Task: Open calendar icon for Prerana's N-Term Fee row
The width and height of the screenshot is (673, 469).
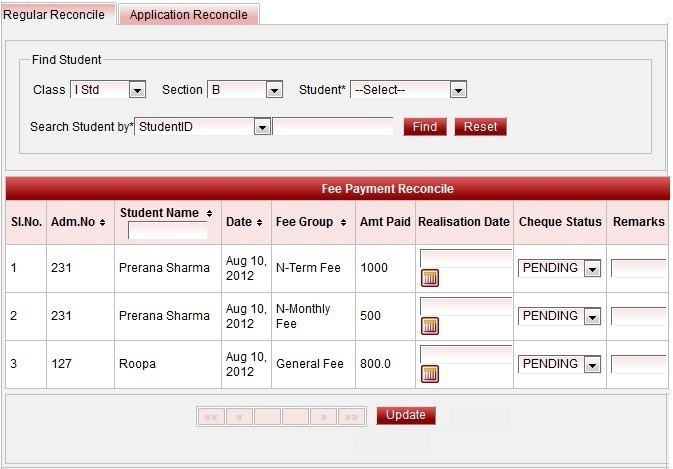Action: click(x=430, y=278)
